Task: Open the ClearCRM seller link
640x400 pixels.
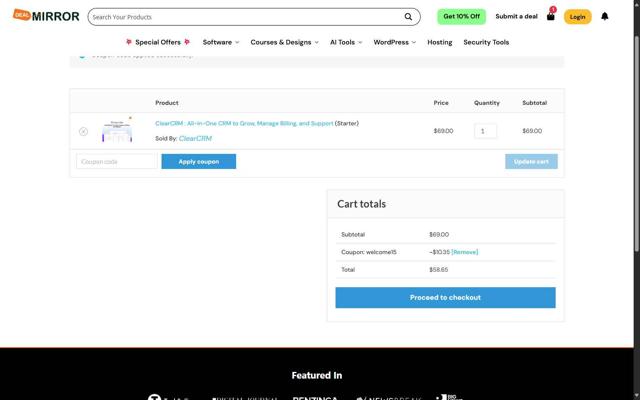Action: (x=195, y=138)
